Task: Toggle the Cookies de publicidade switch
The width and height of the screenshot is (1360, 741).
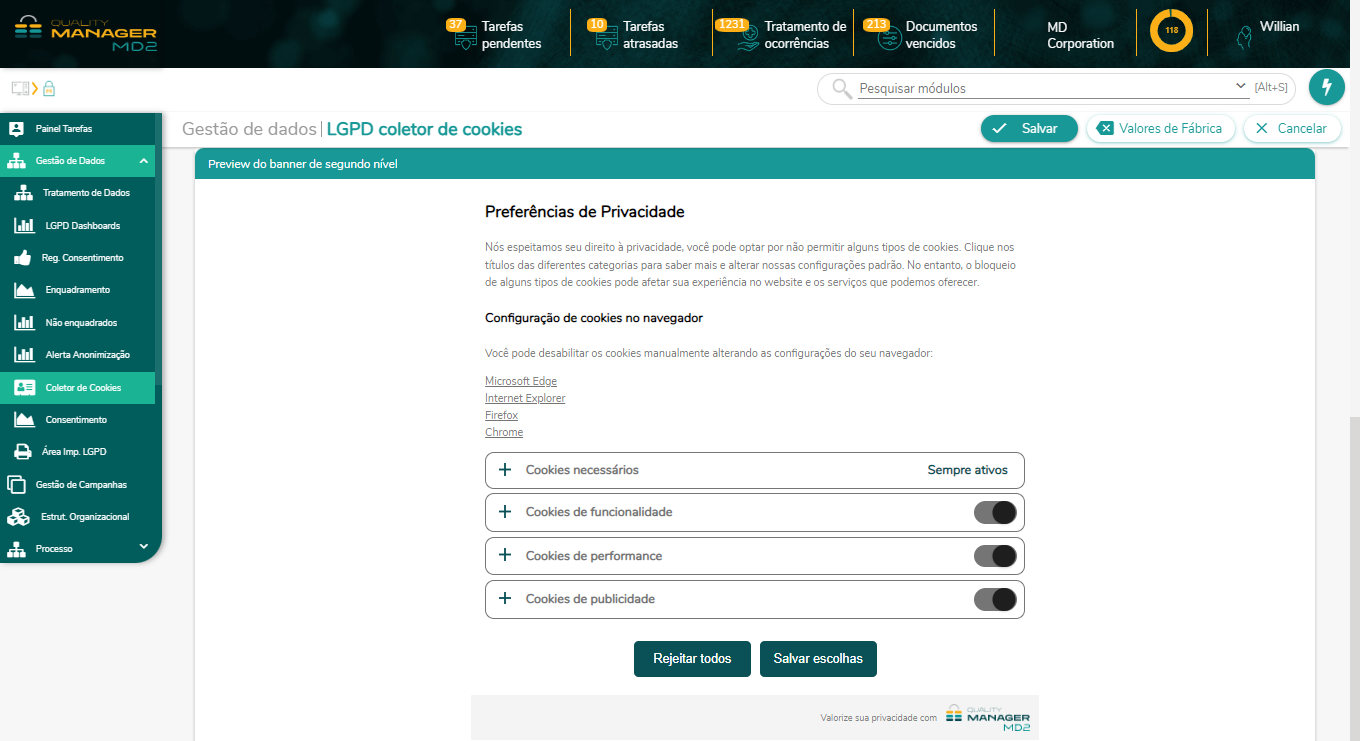Action: tap(995, 599)
